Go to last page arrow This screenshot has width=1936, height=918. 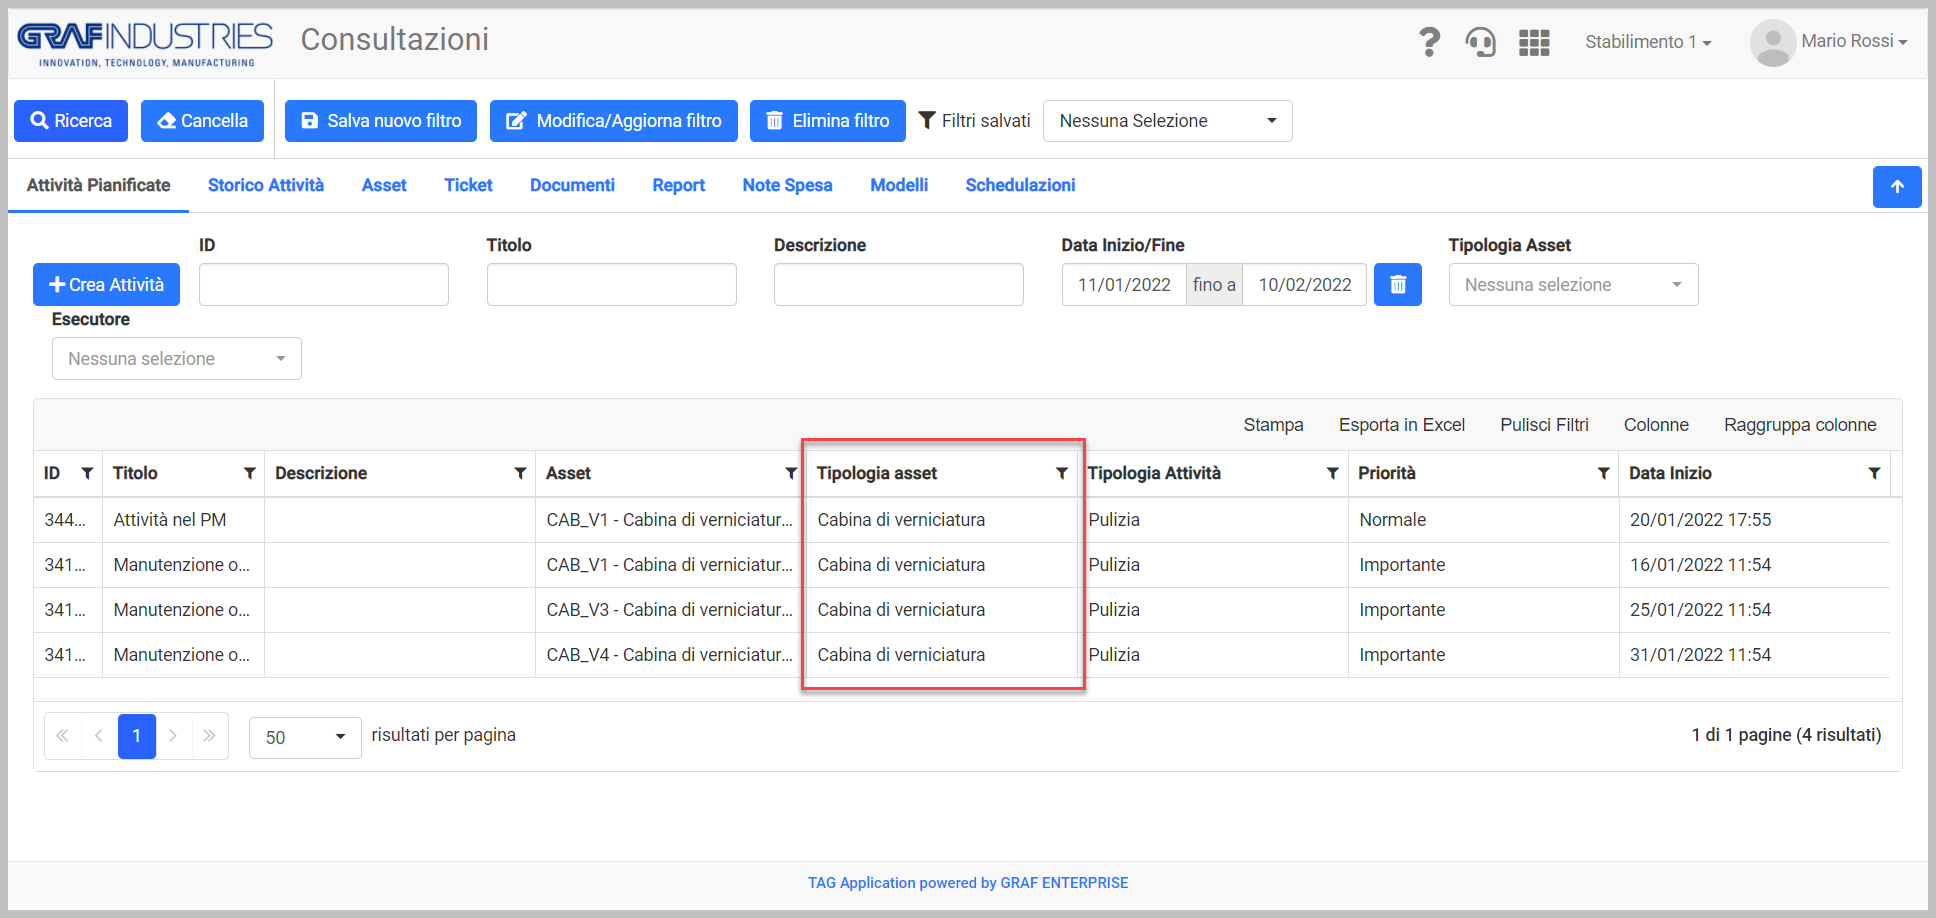coord(209,736)
